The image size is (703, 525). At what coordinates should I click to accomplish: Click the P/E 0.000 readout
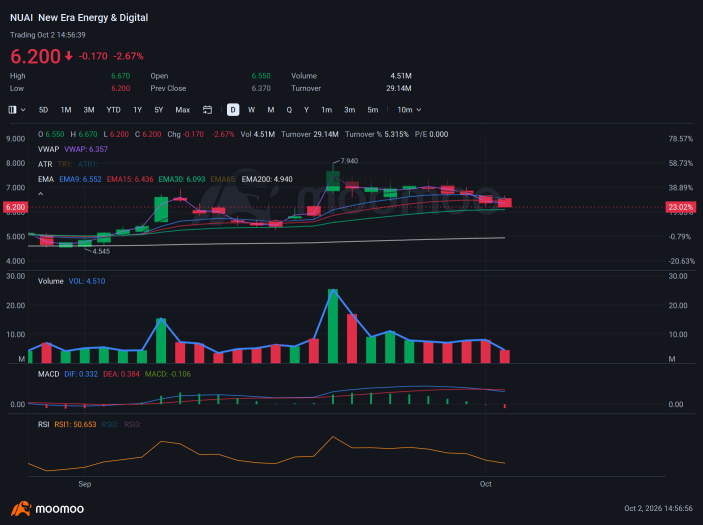(431, 135)
